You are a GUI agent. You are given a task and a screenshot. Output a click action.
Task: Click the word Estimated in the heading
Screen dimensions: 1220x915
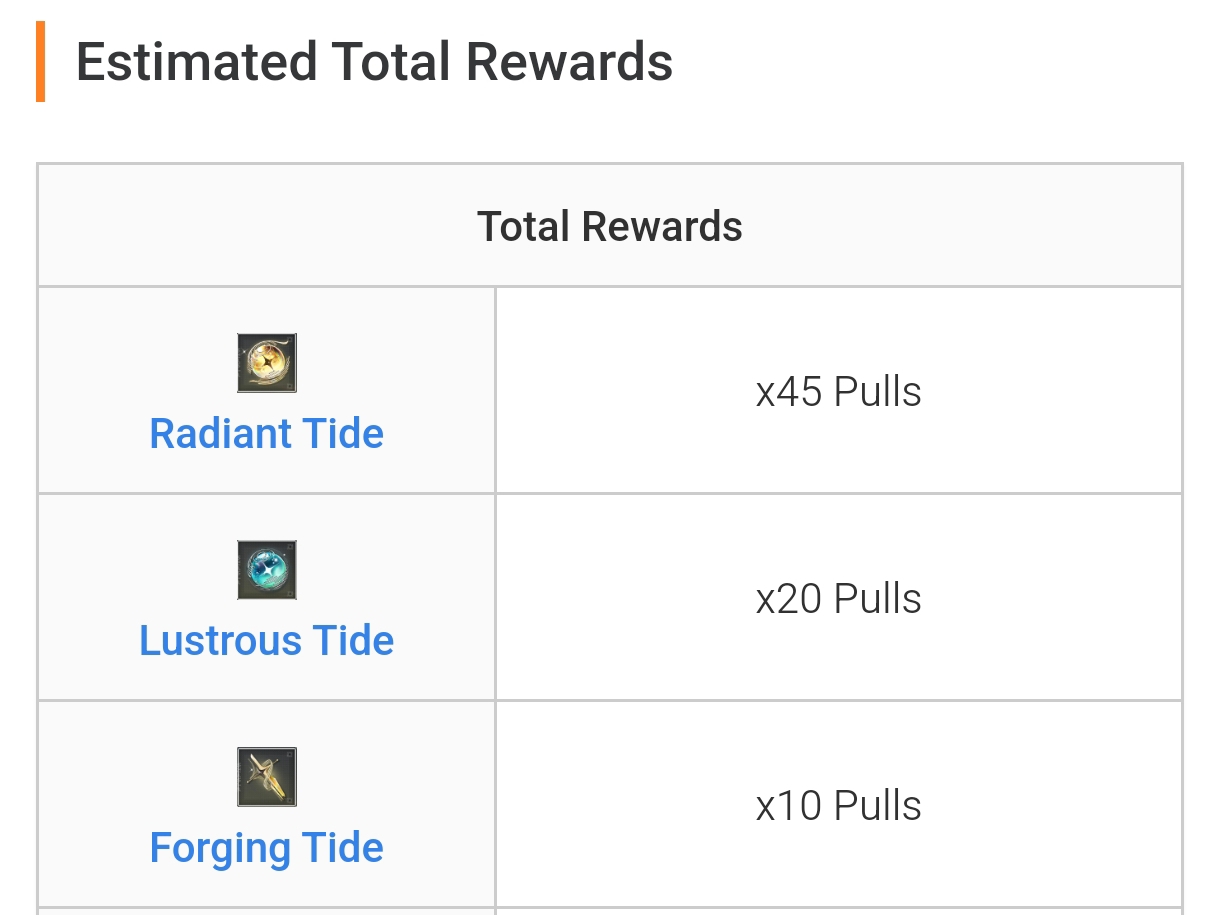(197, 62)
